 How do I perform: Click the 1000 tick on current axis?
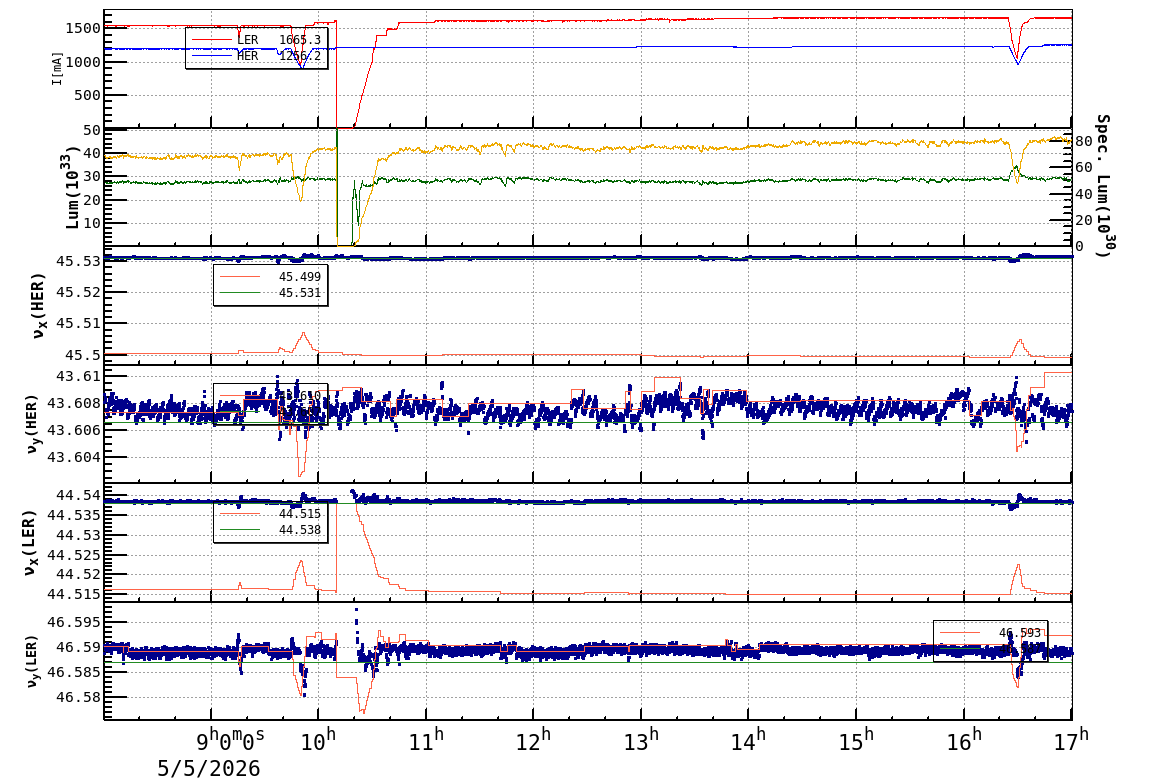(x=83, y=62)
